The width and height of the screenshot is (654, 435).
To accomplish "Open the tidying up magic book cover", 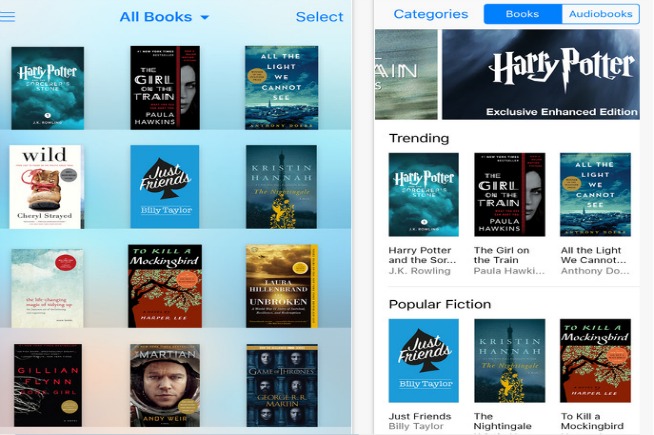I will click(x=47, y=288).
